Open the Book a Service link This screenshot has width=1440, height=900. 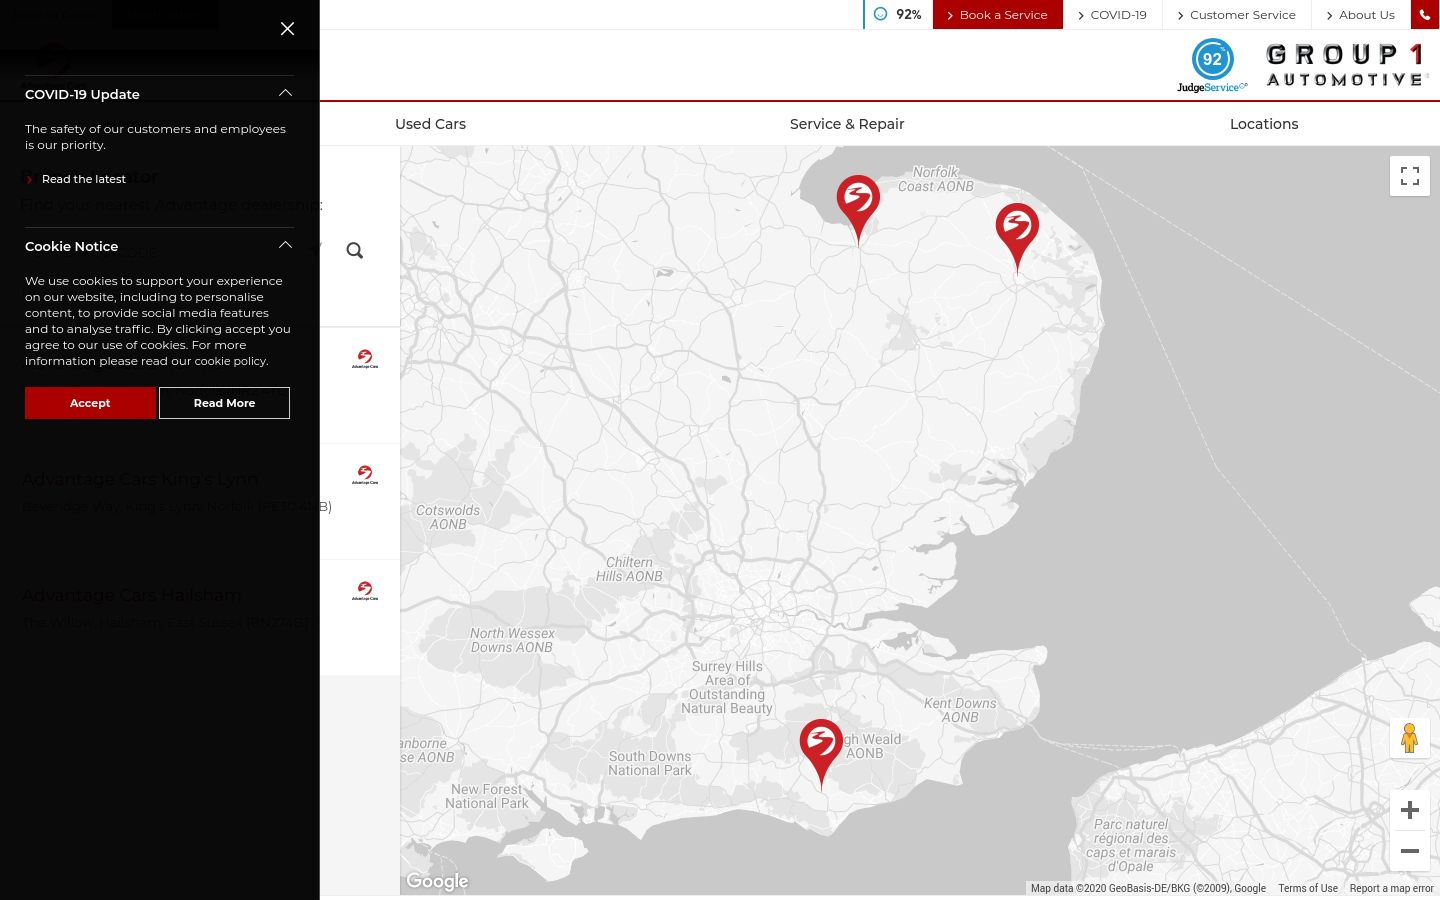coord(997,15)
